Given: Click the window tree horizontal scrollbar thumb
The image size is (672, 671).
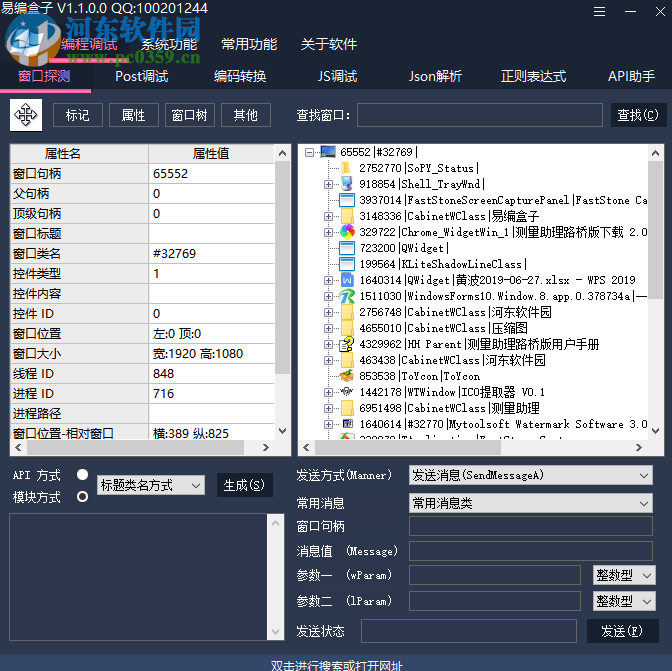Looking at the screenshot, I should 408,448.
